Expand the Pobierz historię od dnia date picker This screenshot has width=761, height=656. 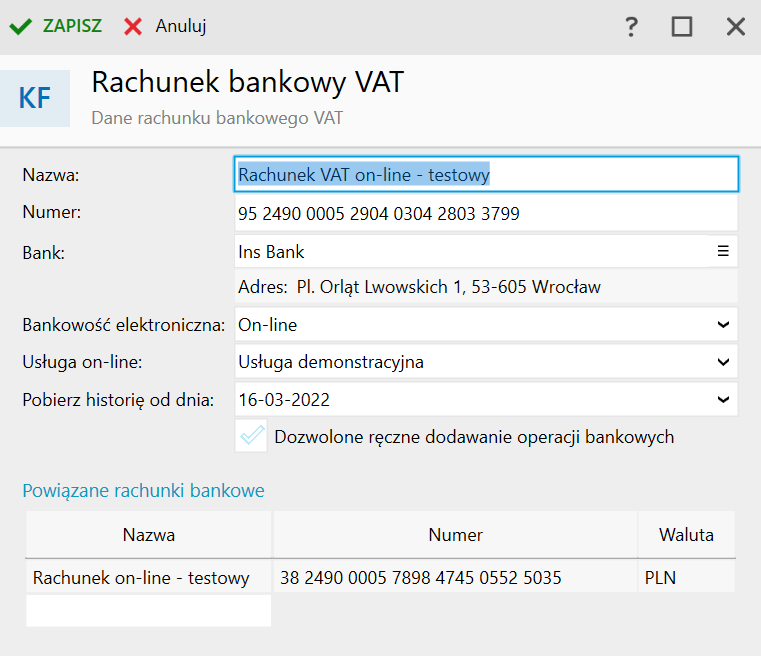coord(723,399)
